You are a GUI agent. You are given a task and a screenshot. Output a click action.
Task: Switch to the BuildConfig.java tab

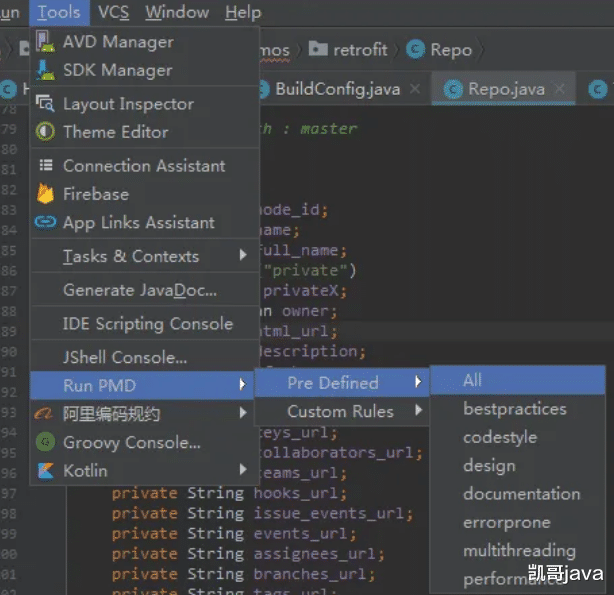342,89
